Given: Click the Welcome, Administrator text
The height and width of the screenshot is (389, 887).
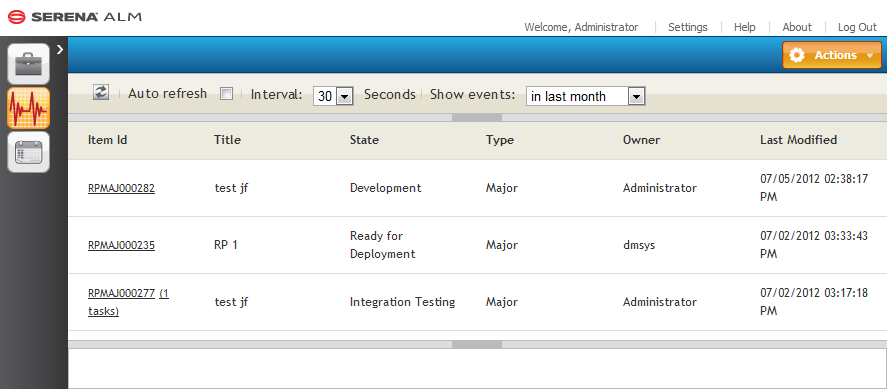Looking at the screenshot, I should (581, 27).
